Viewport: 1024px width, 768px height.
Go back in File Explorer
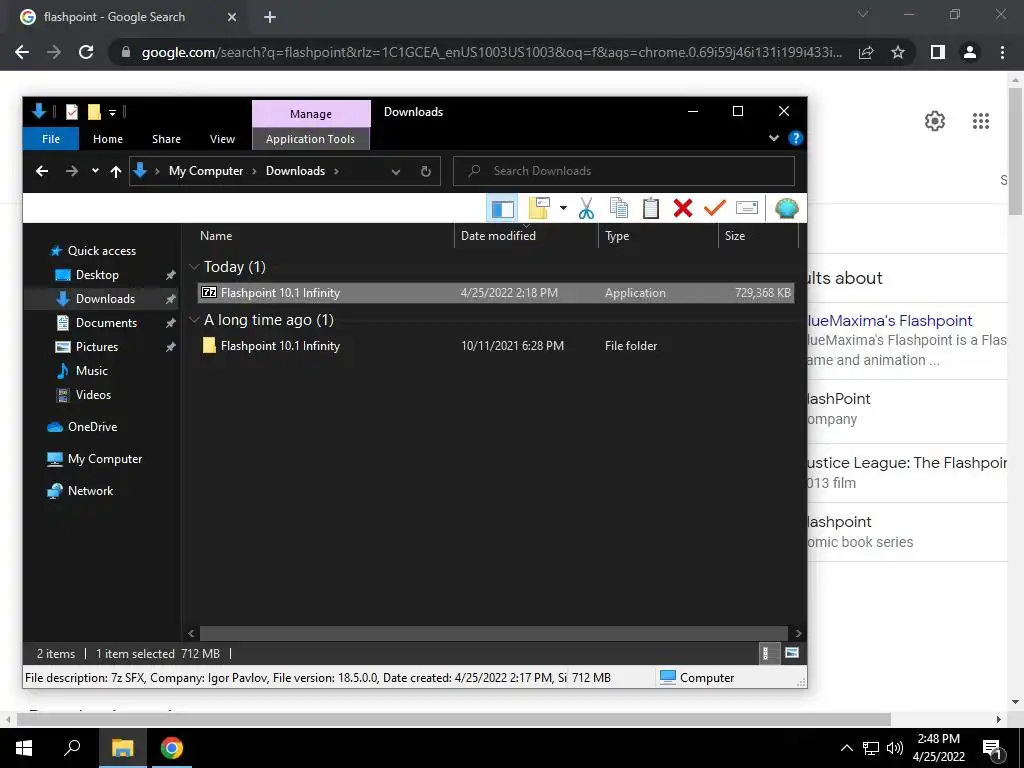click(42, 171)
